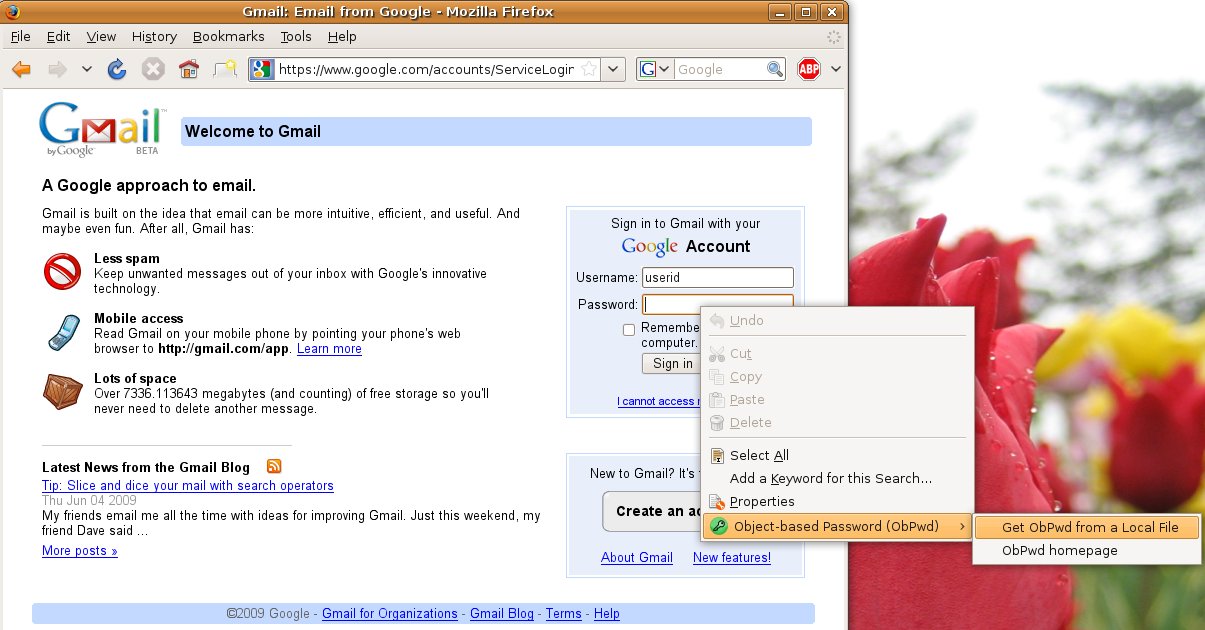This screenshot has width=1205, height=630.
Task: Open the Terms footer link
Action: pyautogui.click(x=564, y=613)
